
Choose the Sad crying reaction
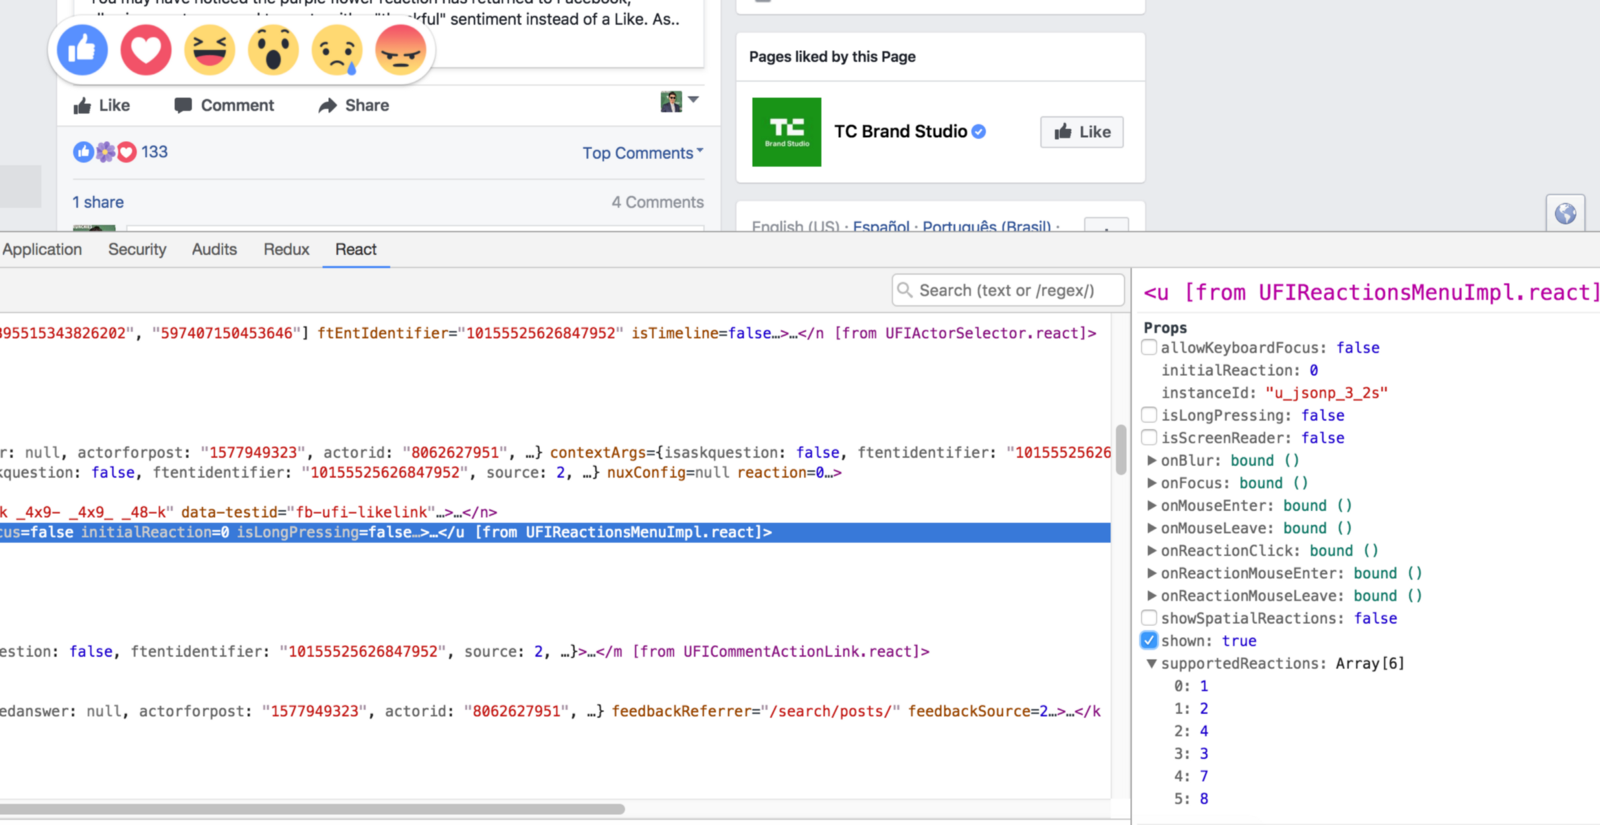click(337, 49)
